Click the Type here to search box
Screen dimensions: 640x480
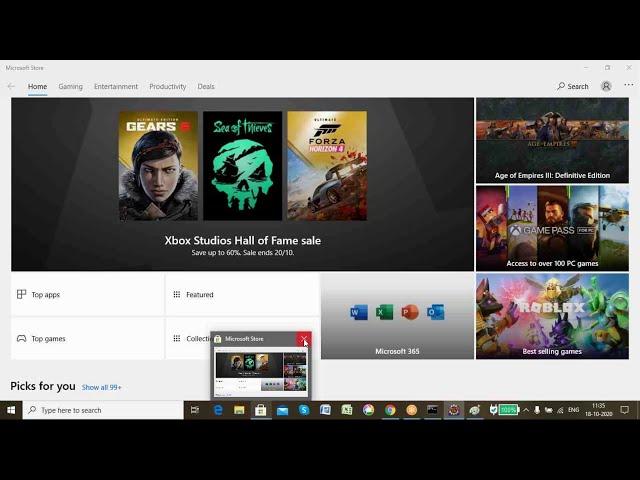point(103,410)
